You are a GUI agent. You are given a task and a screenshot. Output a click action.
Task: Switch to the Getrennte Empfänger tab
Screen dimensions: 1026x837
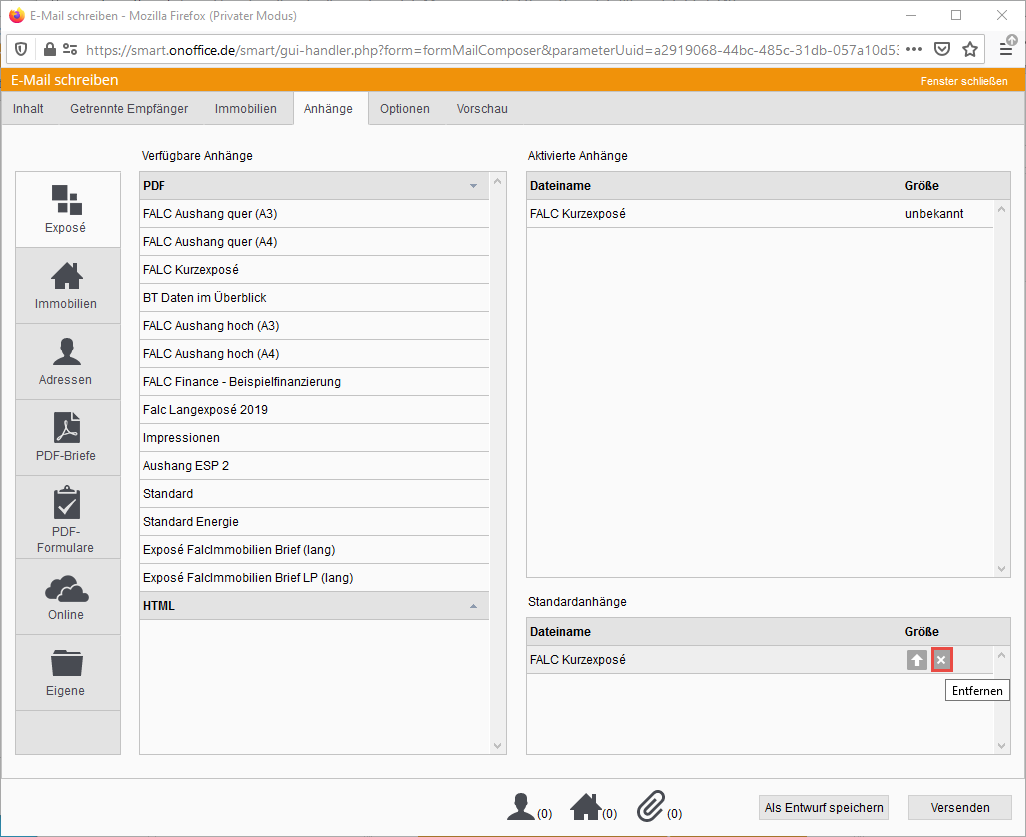(x=129, y=109)
